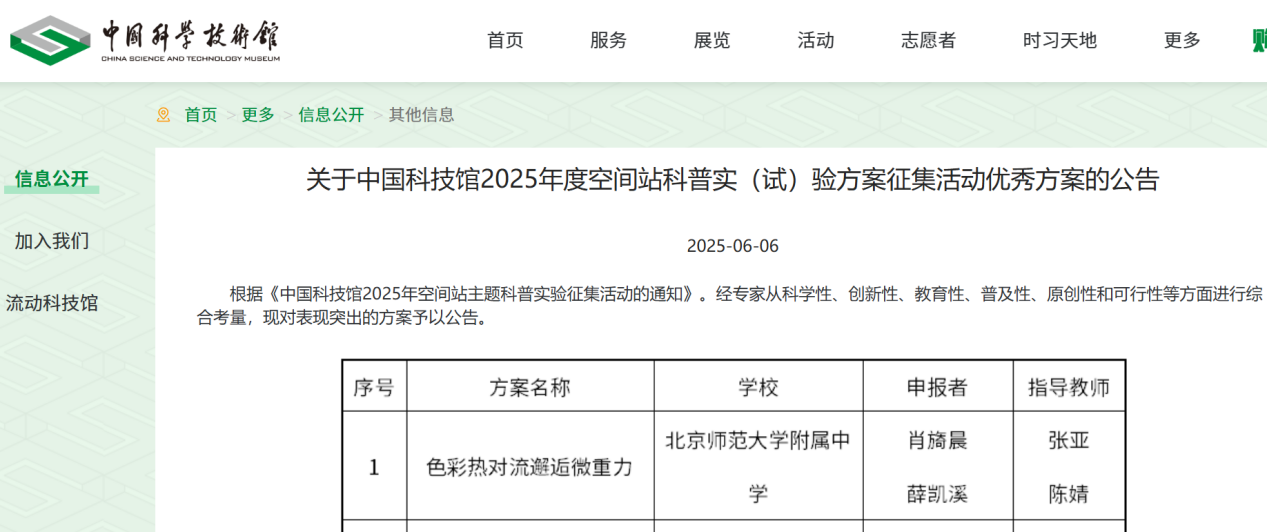Click teacher name 陈婧

click(x=1068, y=494)
